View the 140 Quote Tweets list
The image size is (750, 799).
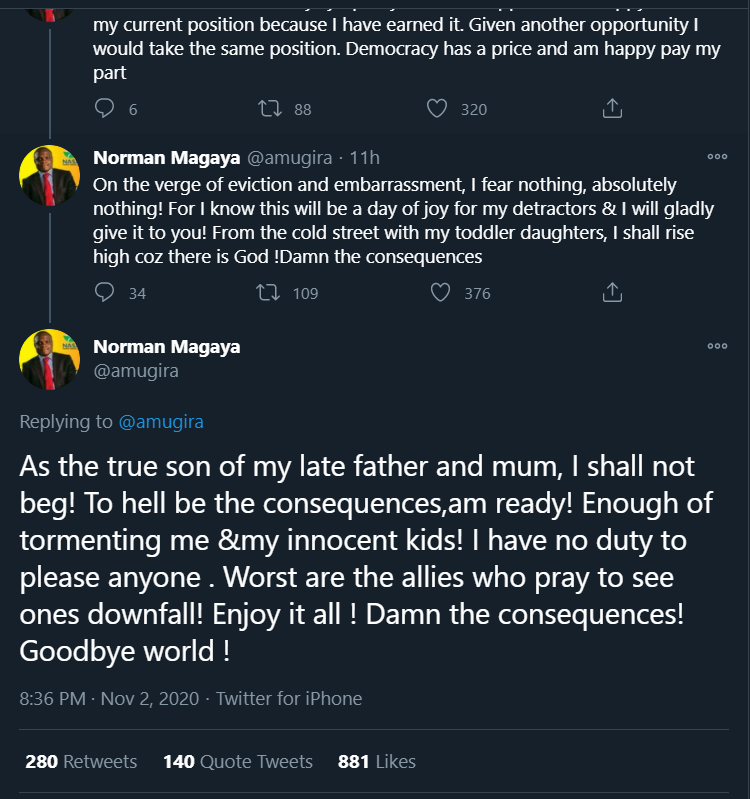coord(238,762)
